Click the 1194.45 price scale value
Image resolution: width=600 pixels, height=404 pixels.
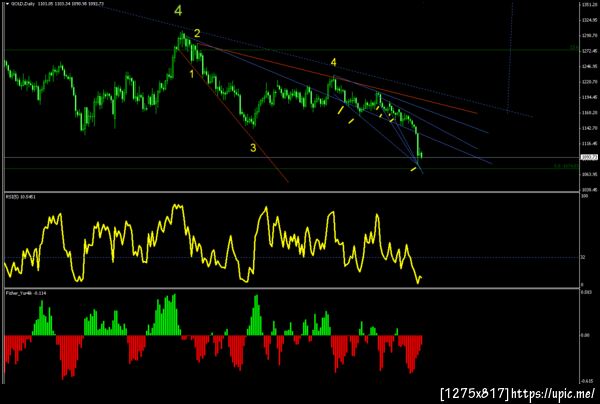point(590,97)
